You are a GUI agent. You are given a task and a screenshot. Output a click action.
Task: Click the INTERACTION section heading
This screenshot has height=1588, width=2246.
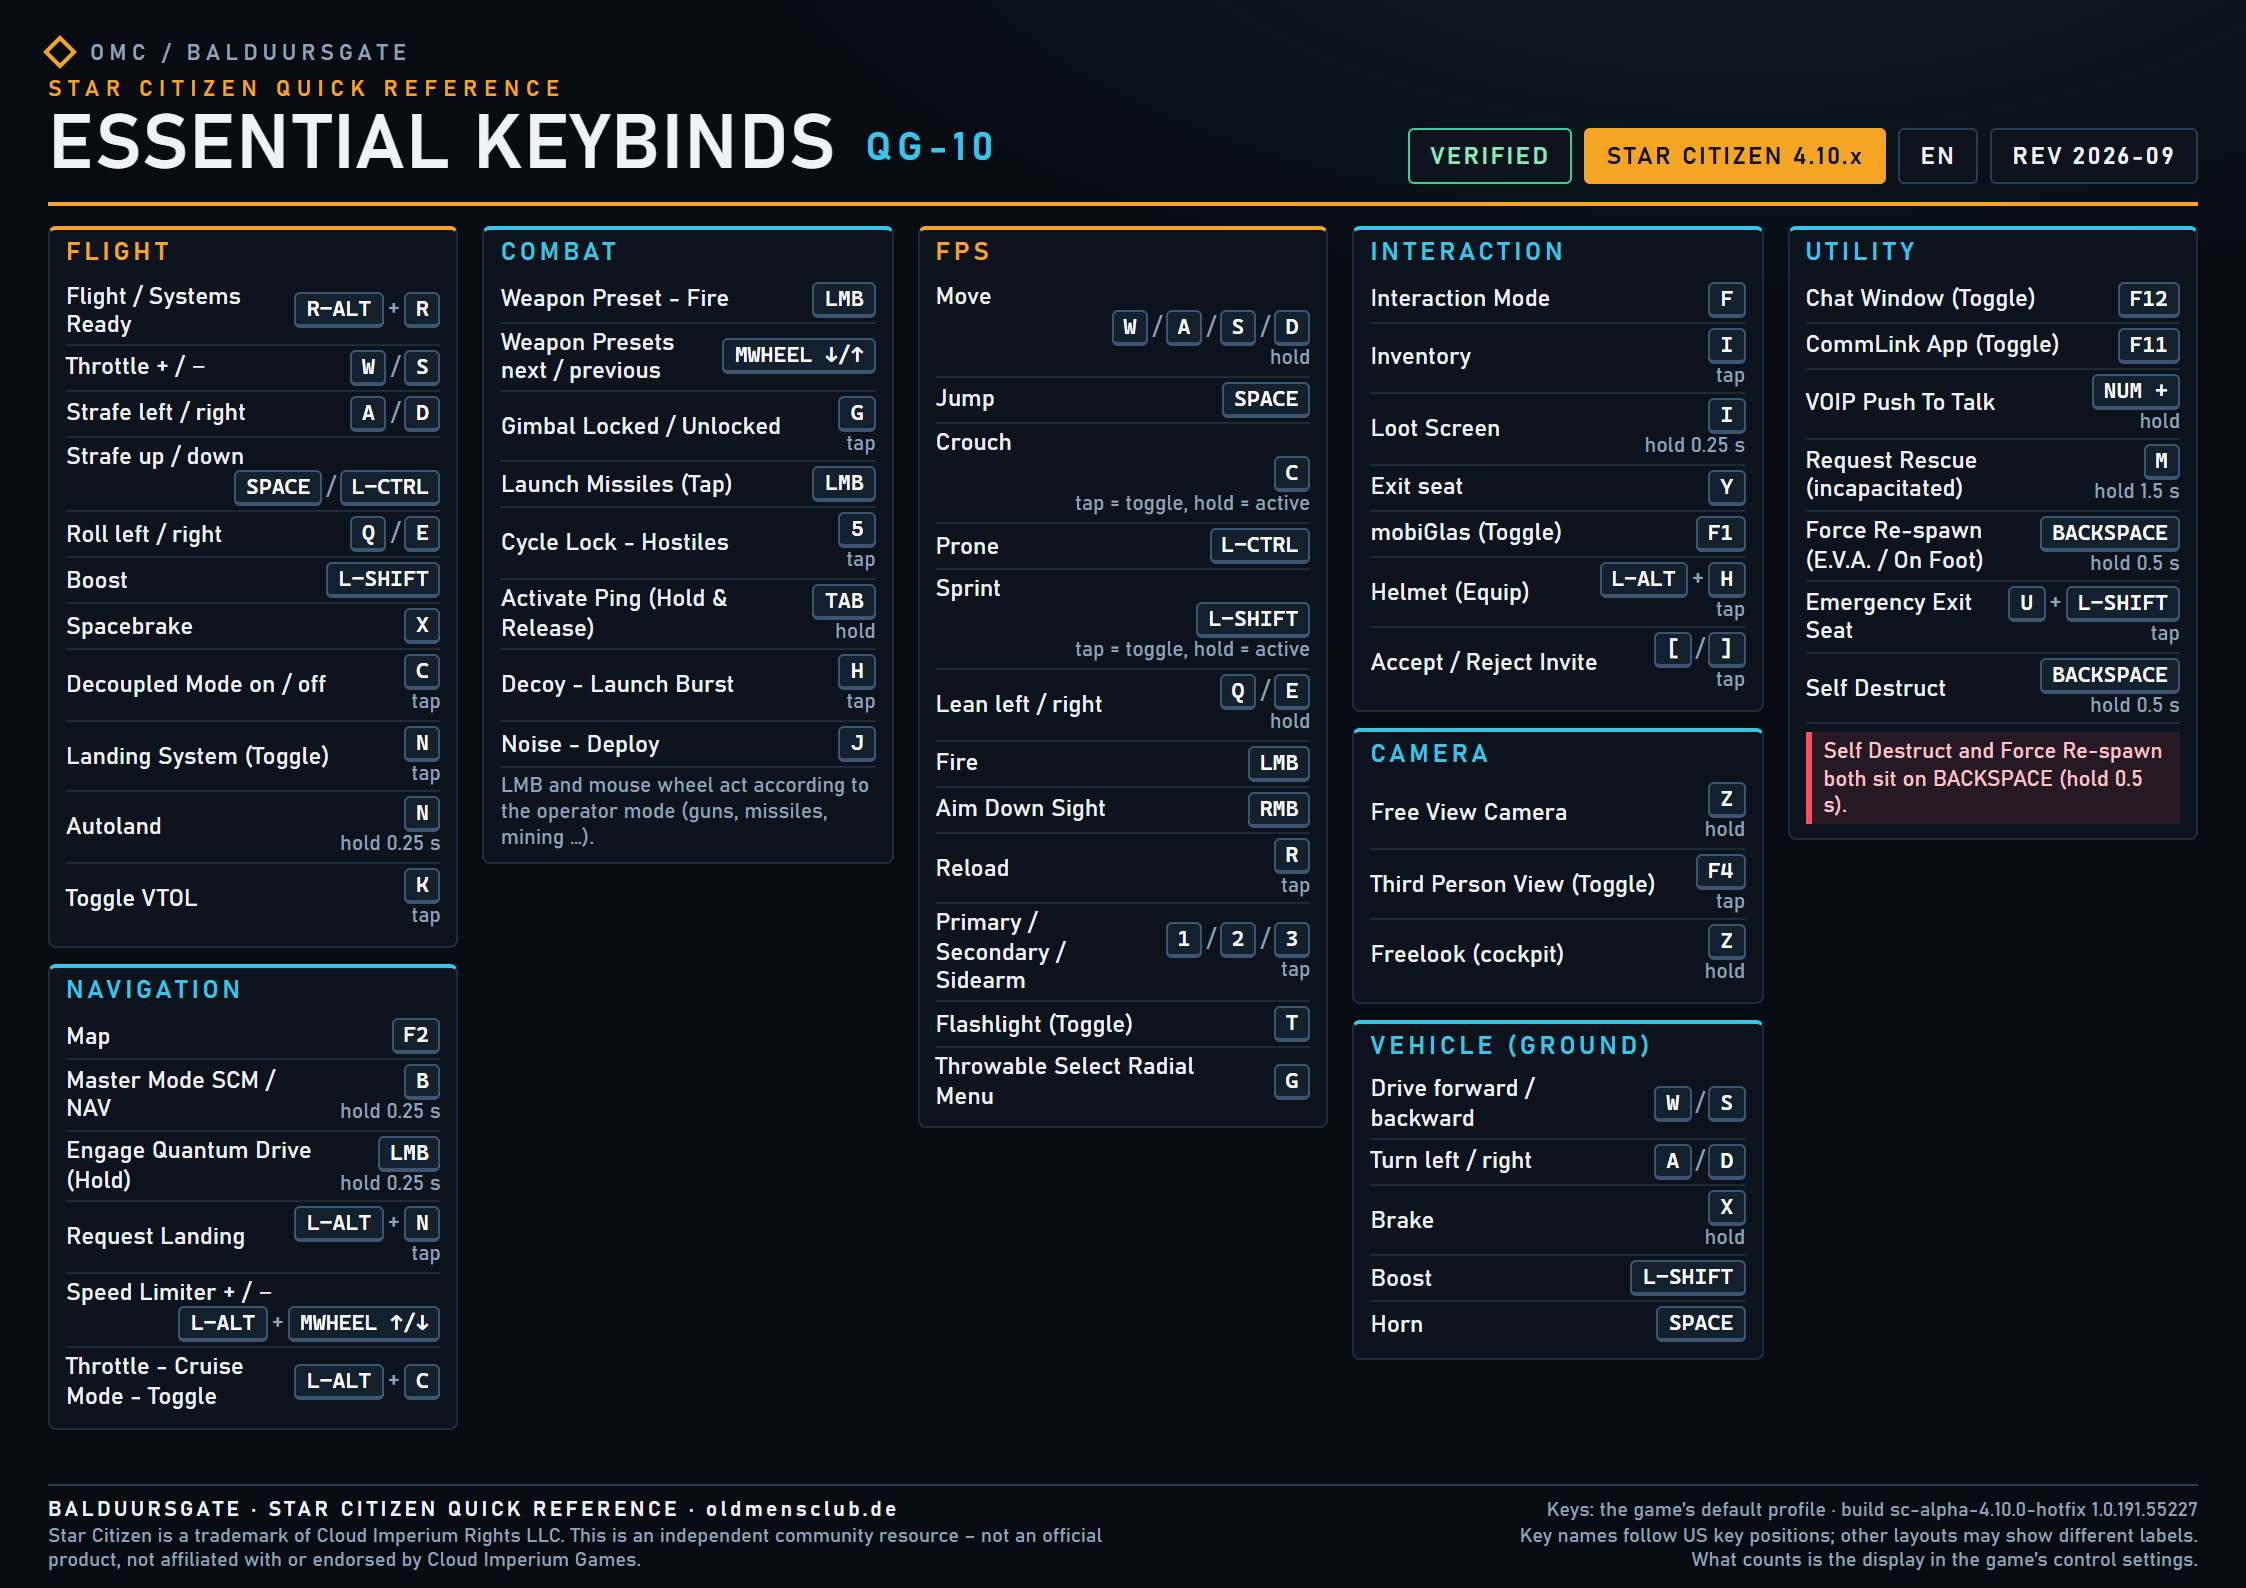pos(1467,252)
